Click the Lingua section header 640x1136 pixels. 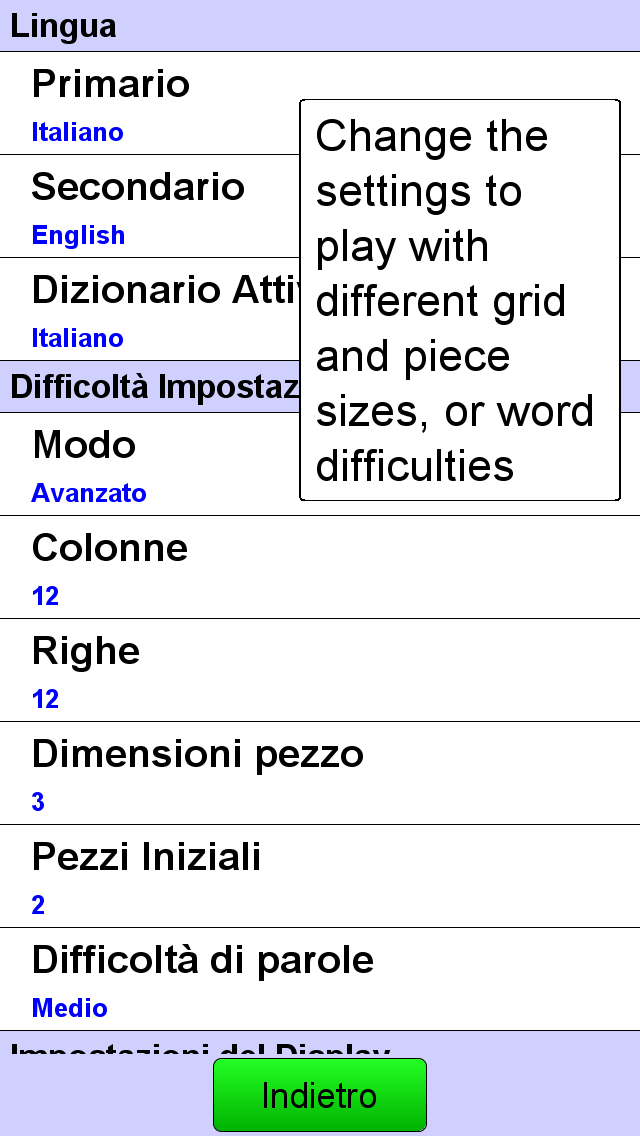click(x=320, y=26)
